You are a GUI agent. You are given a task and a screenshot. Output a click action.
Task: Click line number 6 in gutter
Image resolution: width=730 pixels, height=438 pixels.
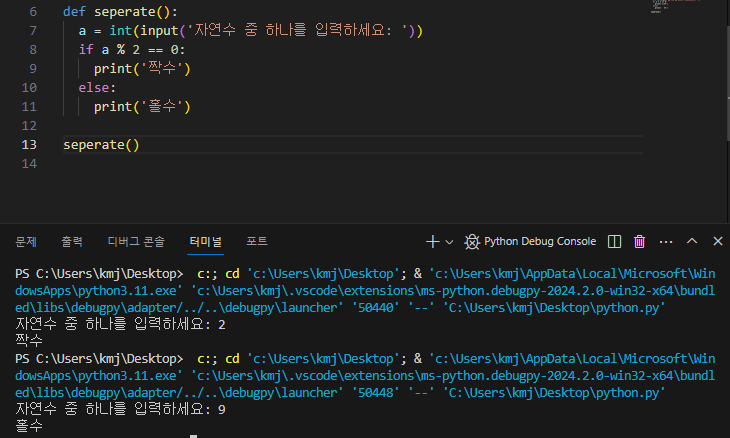point(33,12)
